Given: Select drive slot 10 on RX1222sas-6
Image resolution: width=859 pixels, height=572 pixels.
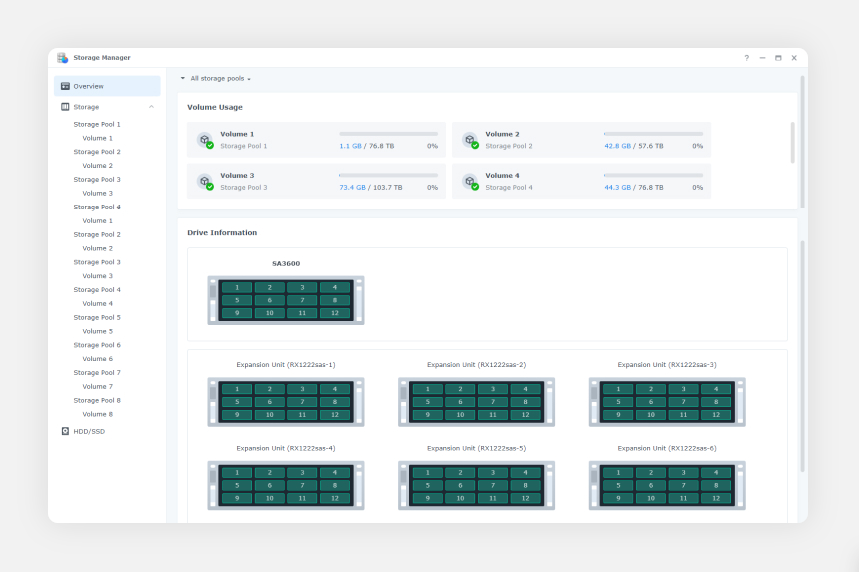Looking at the screenshot, I should click(x=651, y=498).
